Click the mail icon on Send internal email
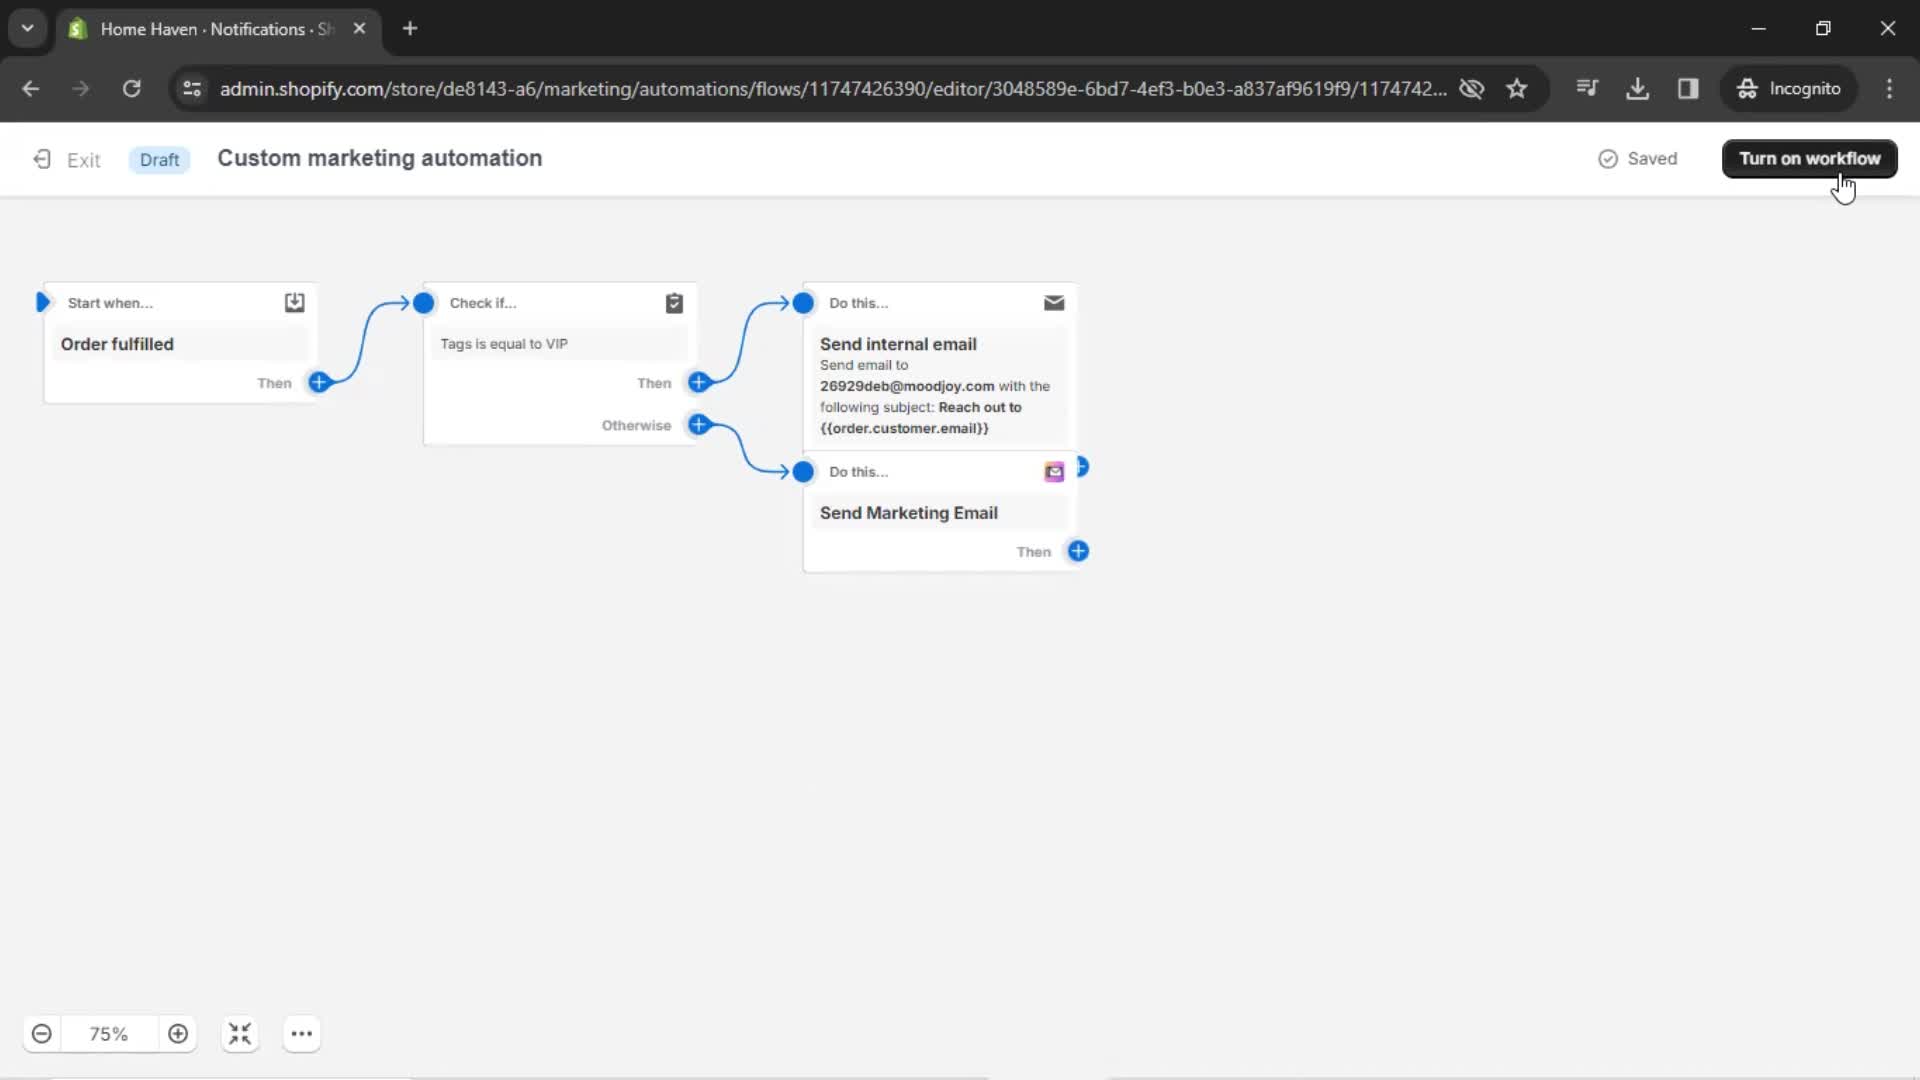1920x1080 pixels. point(1054,302)
